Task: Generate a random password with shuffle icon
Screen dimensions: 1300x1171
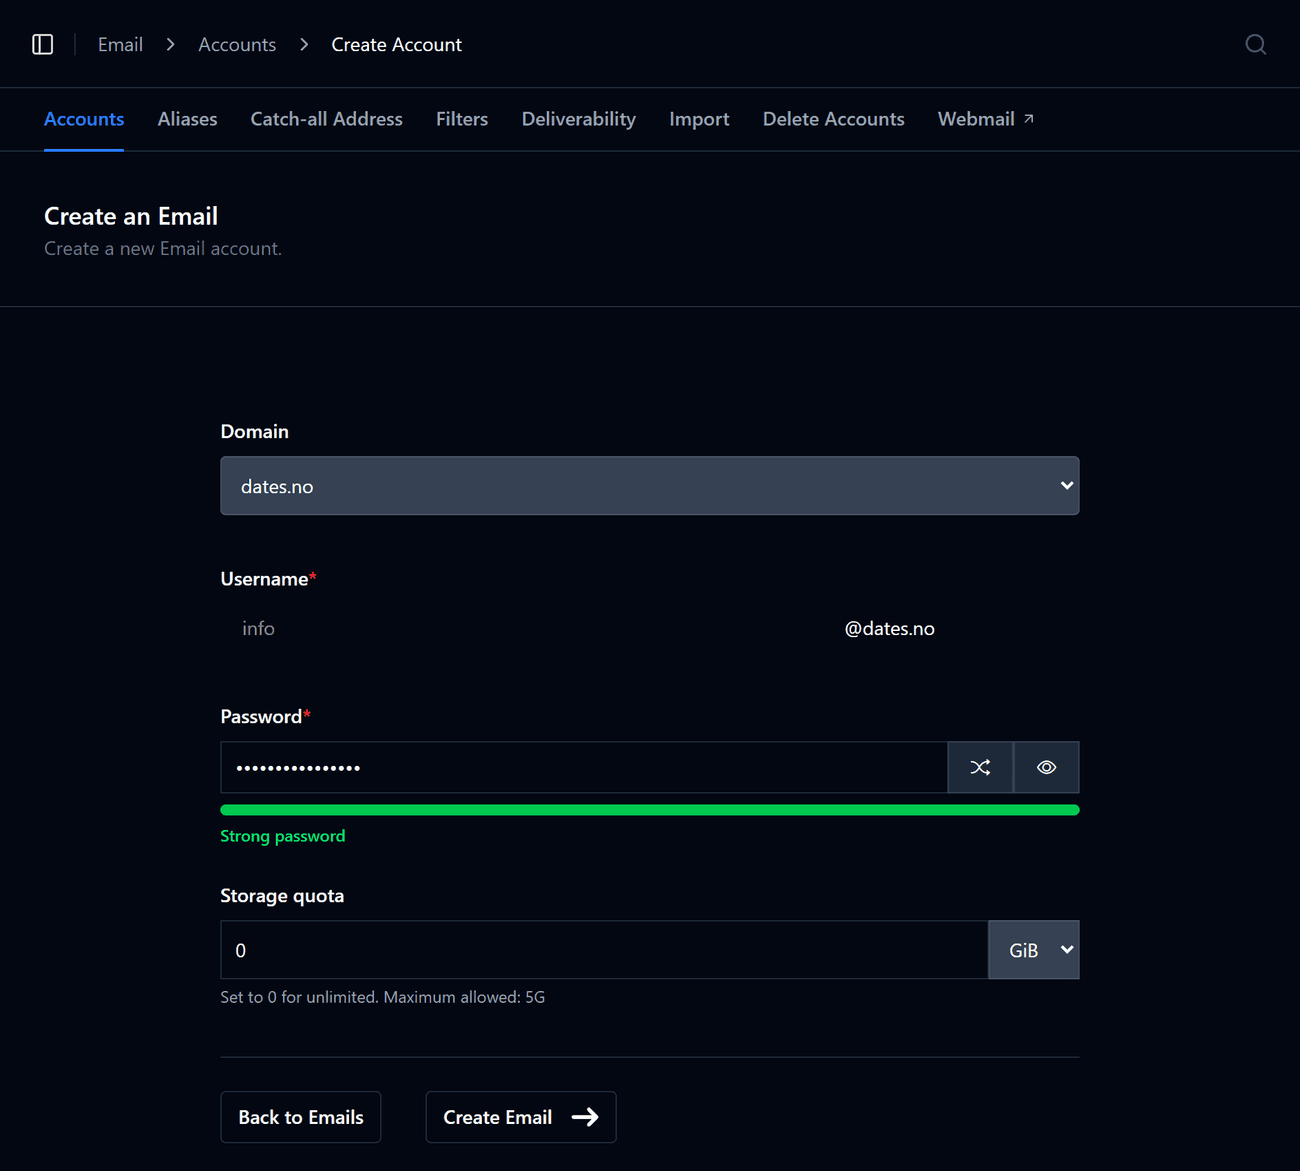Action: coord(980,767)
